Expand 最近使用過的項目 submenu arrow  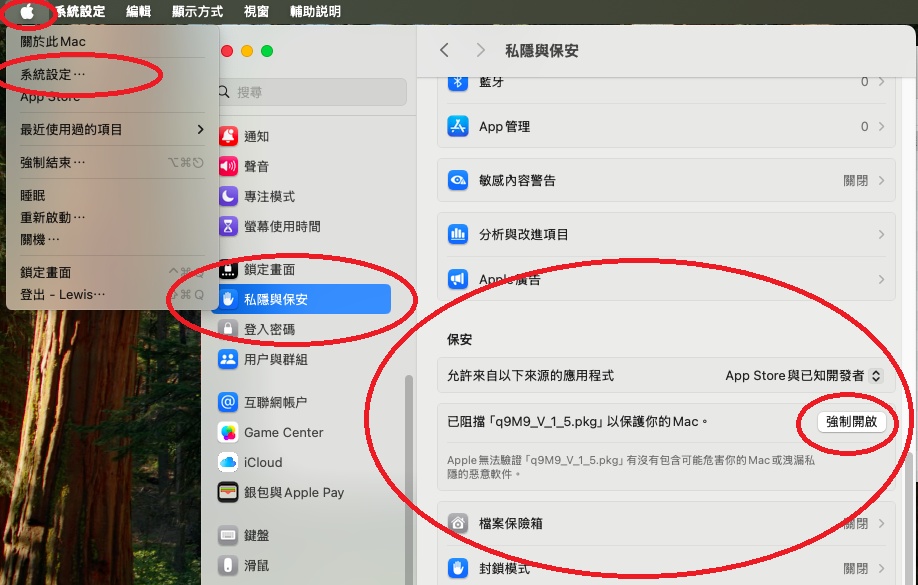[x=200, y=129]
